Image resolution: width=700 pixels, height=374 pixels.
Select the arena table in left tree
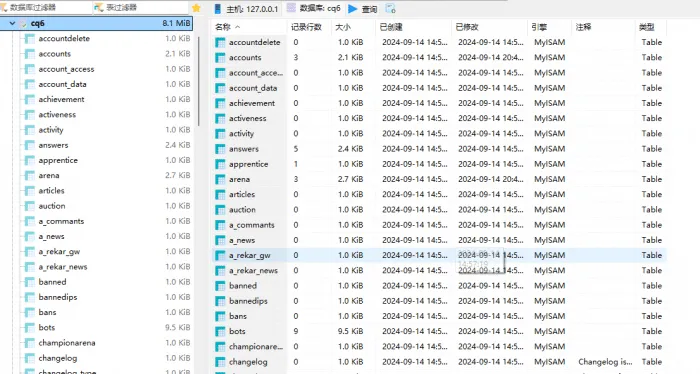(x=49, y=175)
